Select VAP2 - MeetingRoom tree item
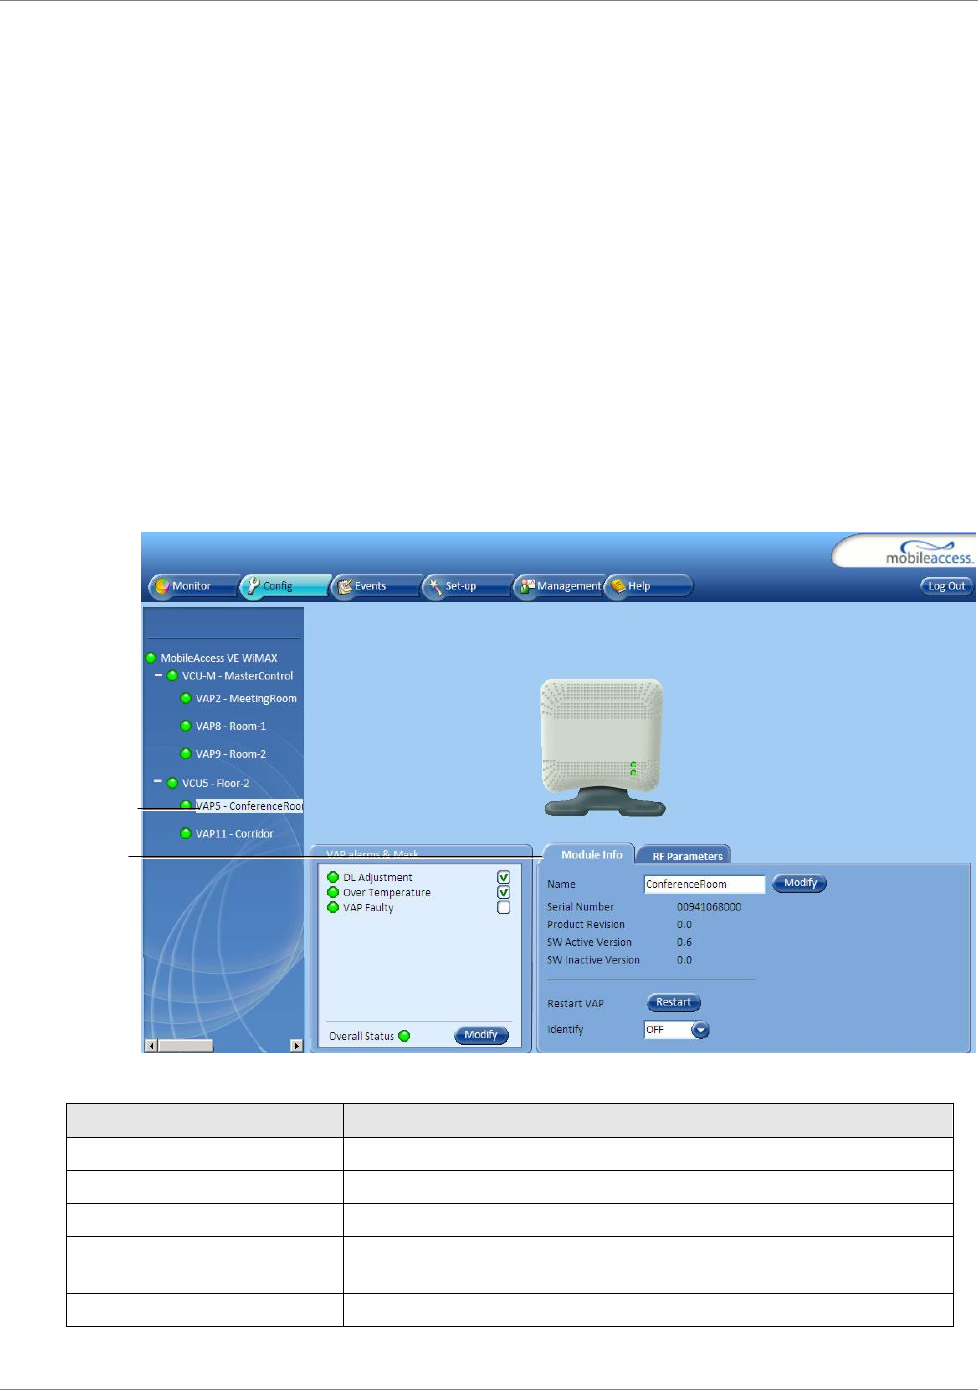 click(x=246, y=699)
